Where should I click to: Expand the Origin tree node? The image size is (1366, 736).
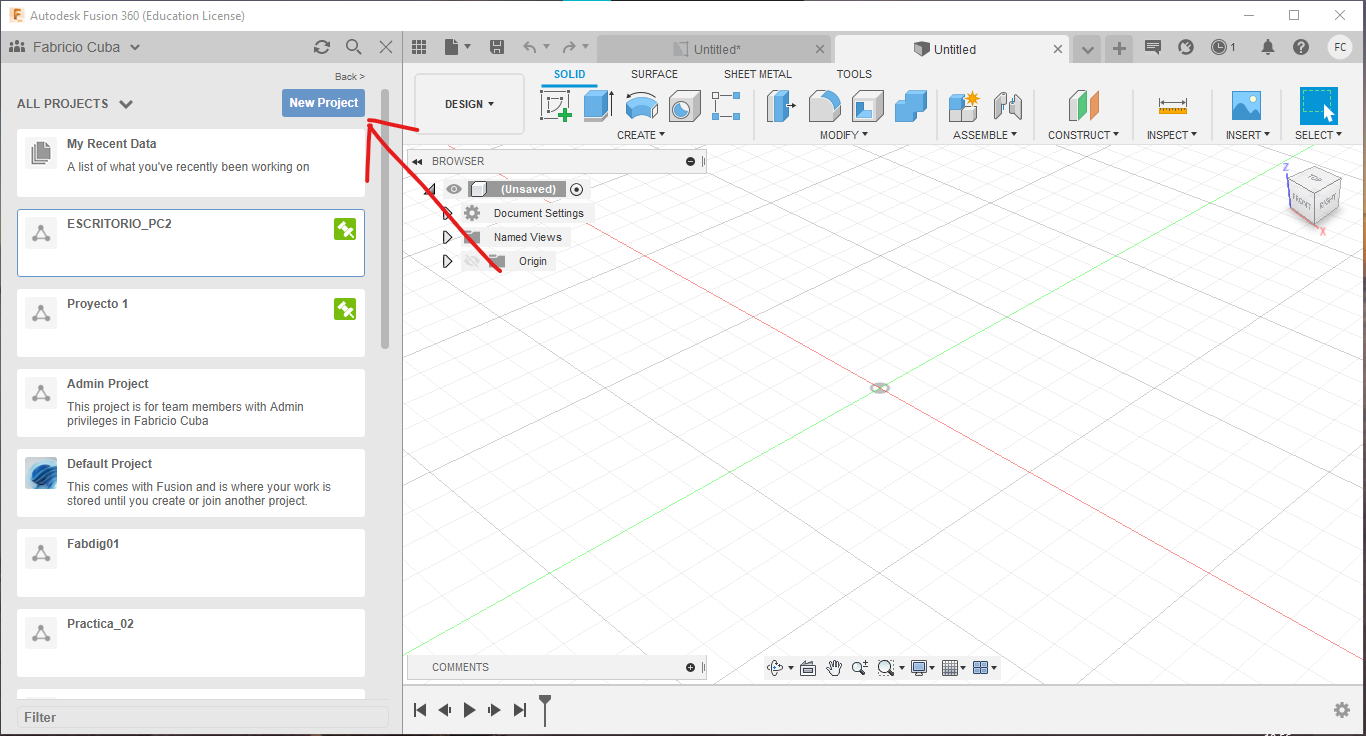click(447, 261)
